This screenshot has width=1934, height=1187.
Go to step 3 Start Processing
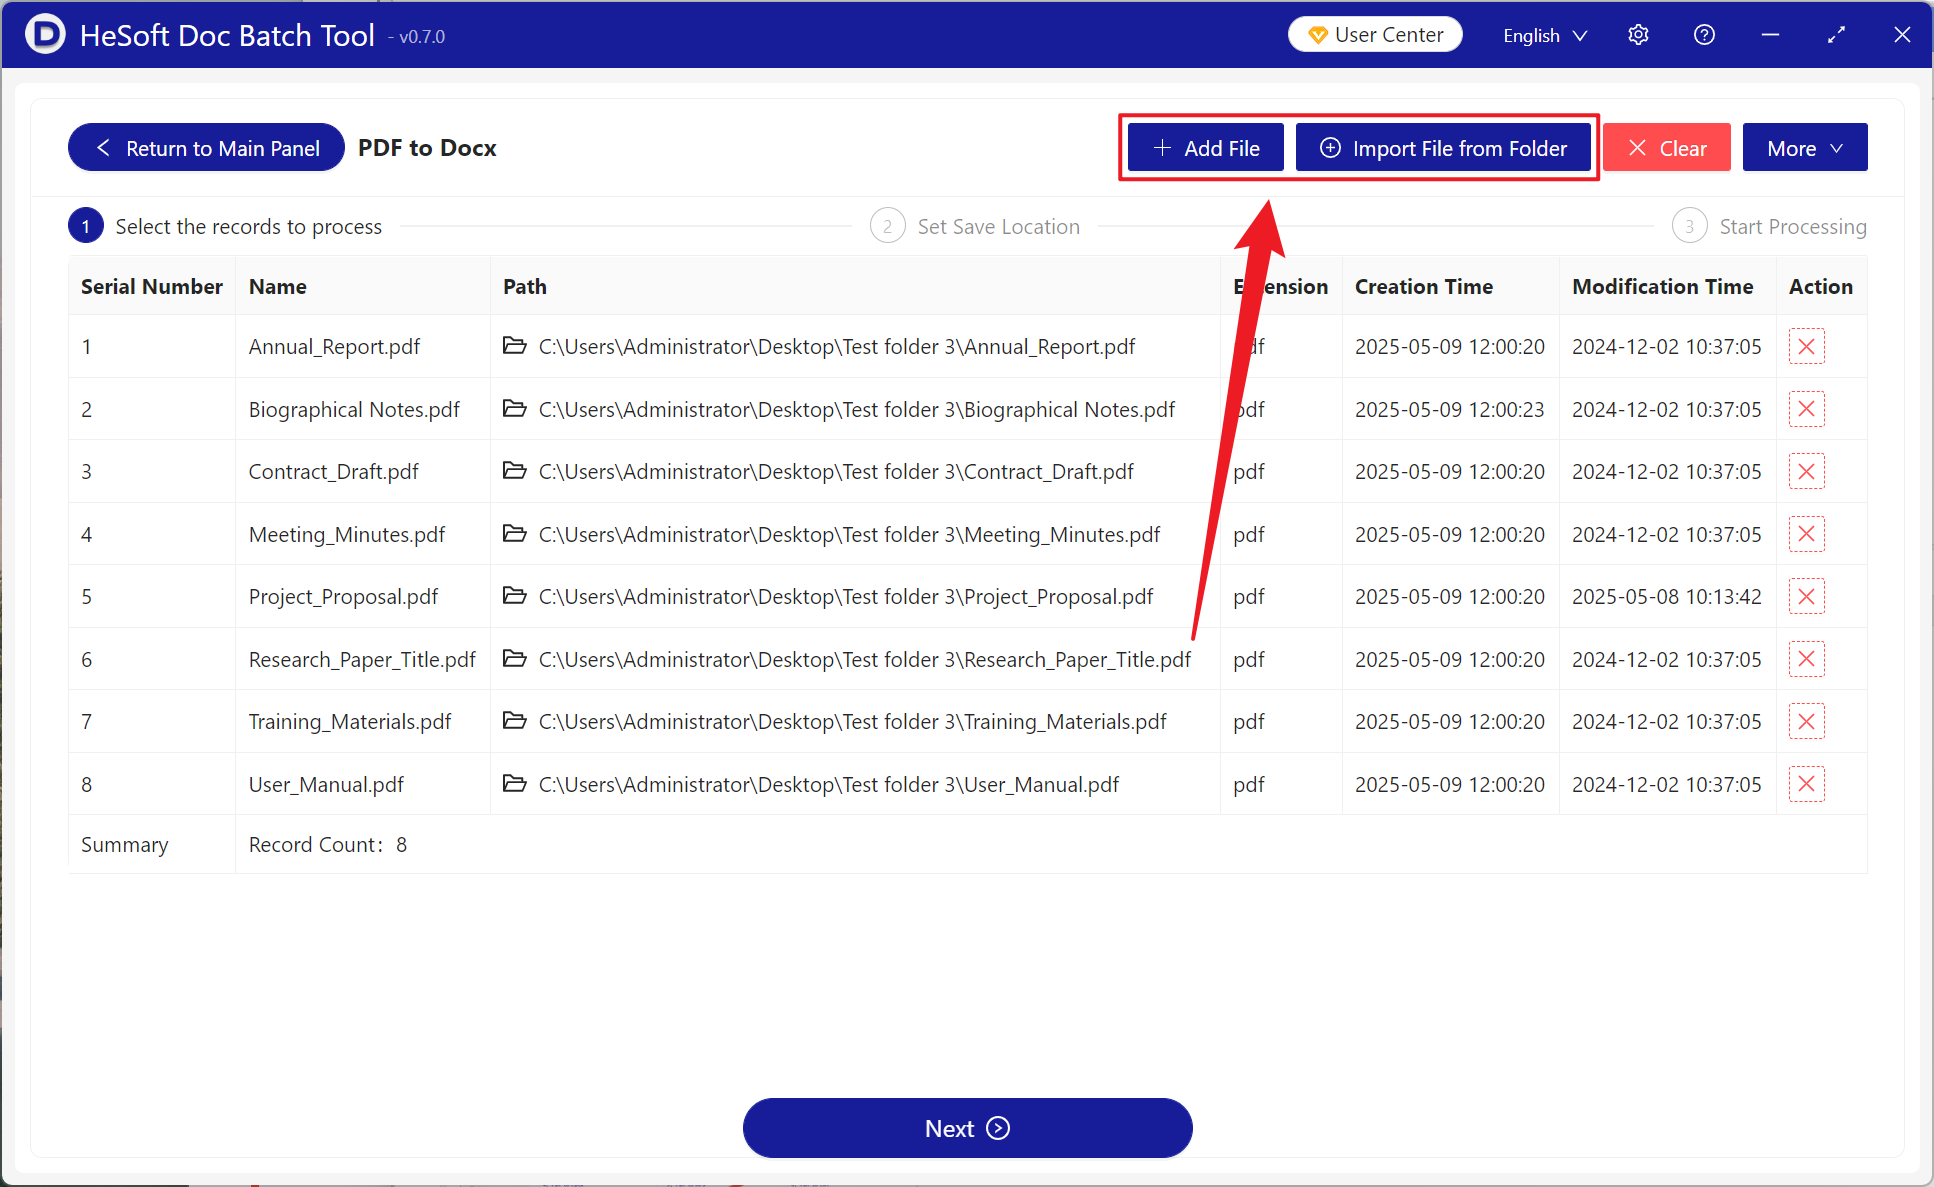(1769, 227)
